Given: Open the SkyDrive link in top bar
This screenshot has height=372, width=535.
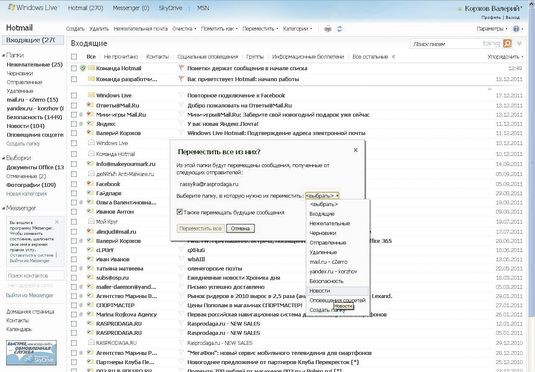Looking at the screenshot, I should coord(170,8).
